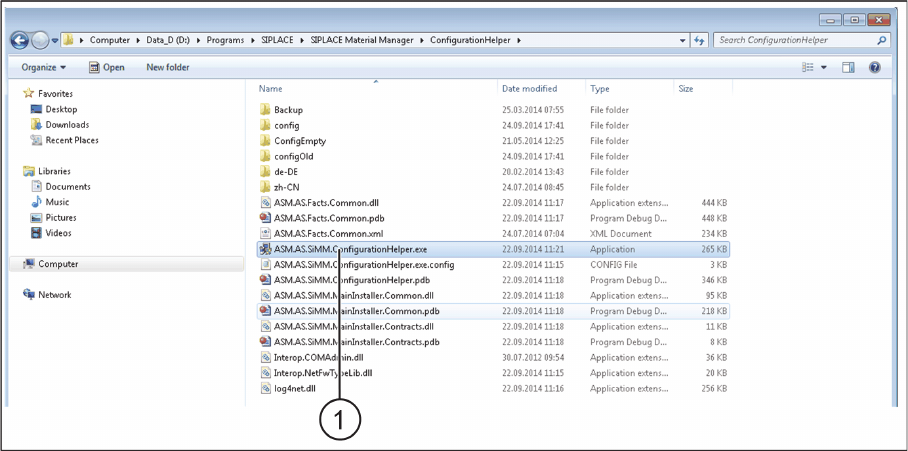Image resolution: width=908 pixels, height=451 pixels.
Task: Open the view options dropdown arrow
Action: pos(823,68)
